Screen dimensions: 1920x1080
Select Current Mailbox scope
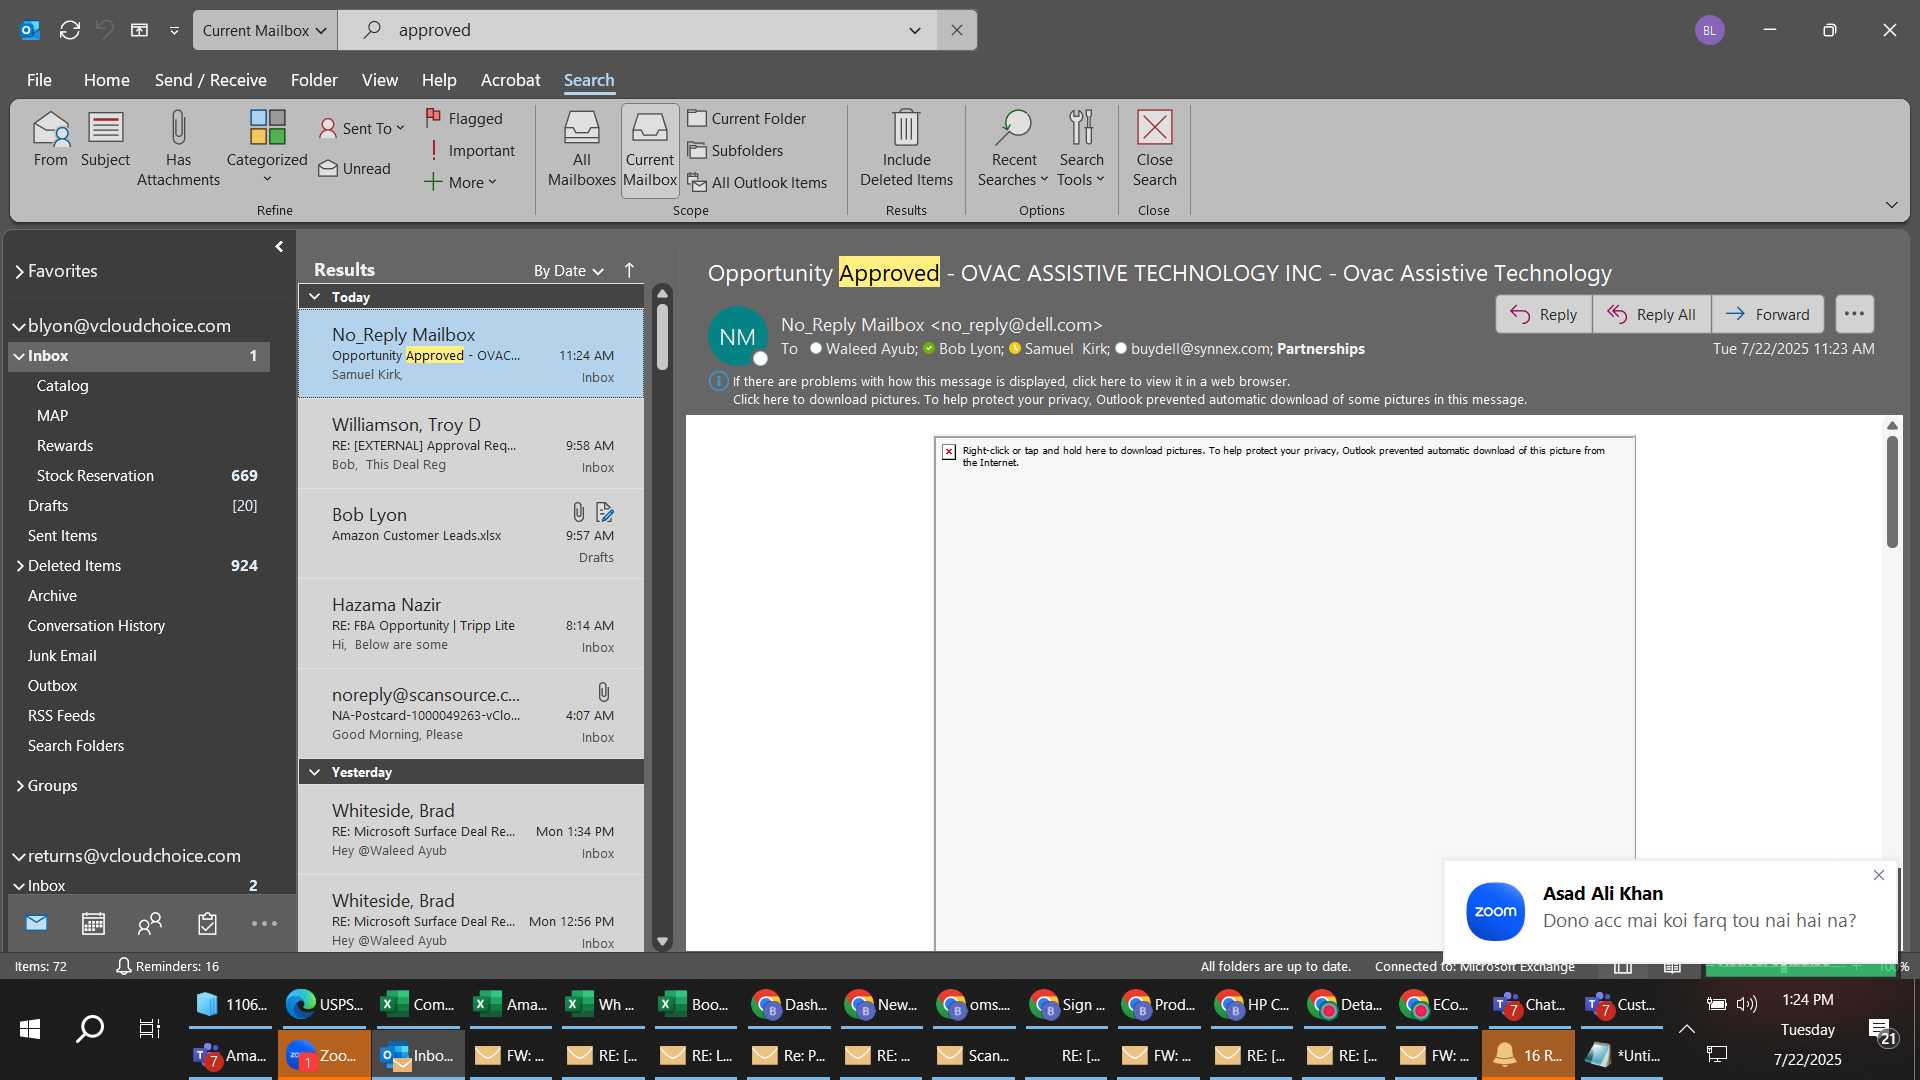(650, 149)
